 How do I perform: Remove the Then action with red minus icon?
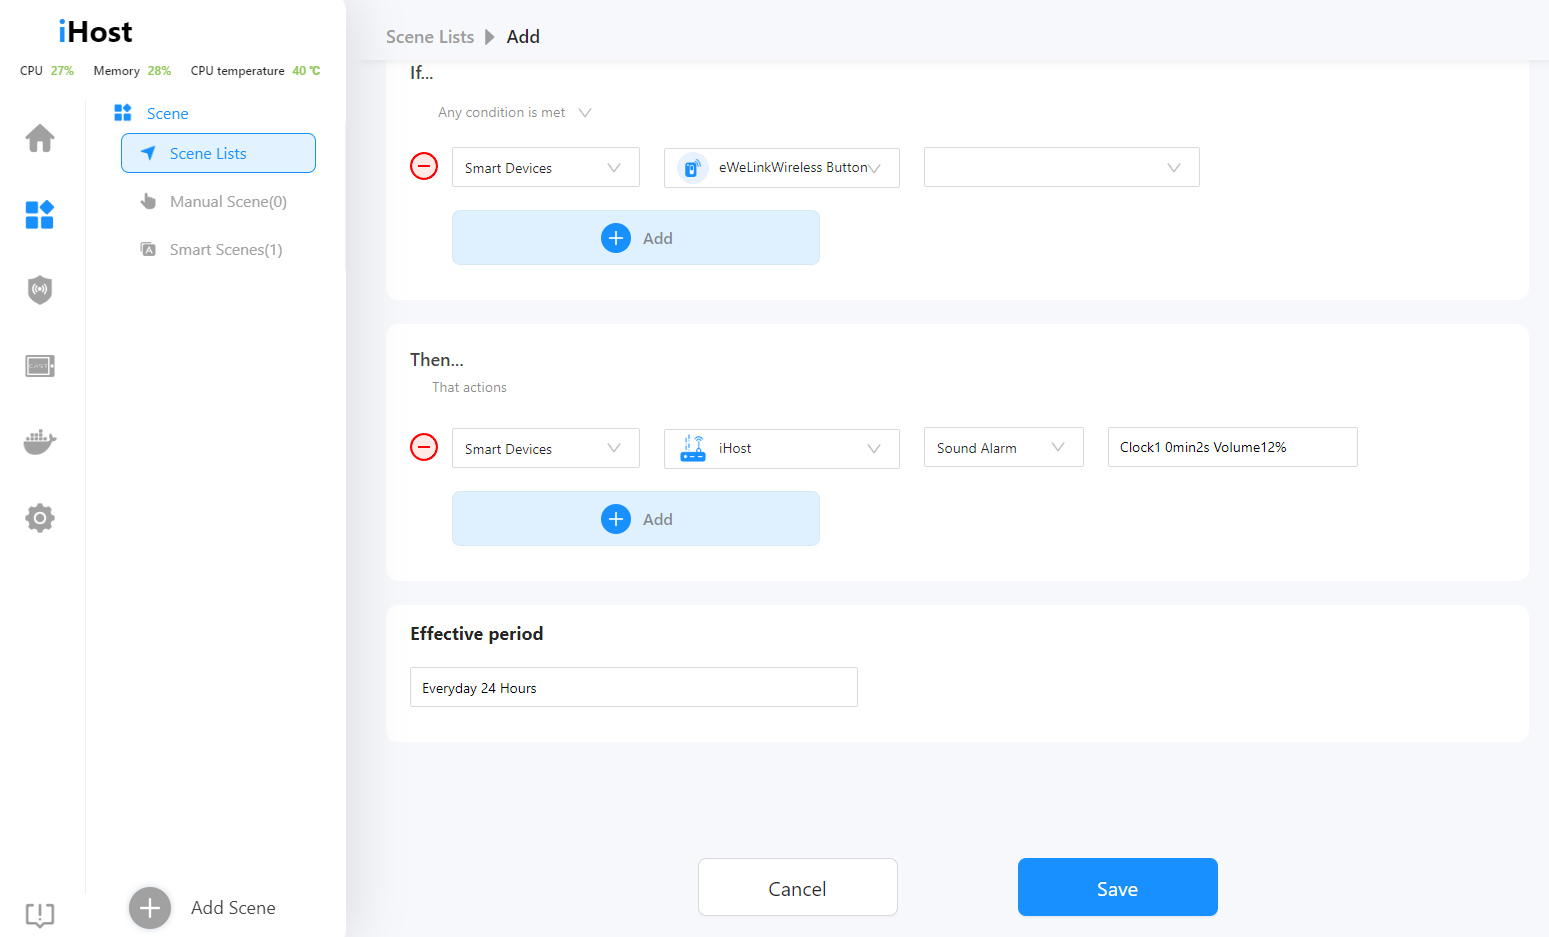coord(424,447)
